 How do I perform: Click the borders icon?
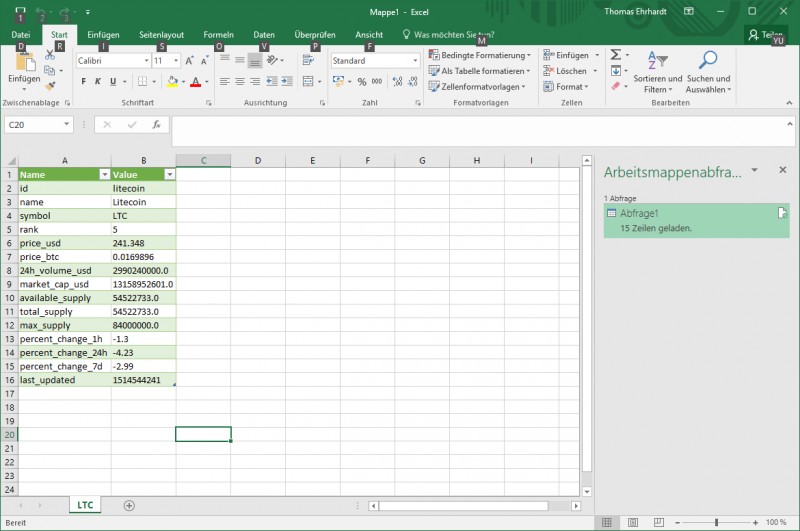click(x=142, y=82)
